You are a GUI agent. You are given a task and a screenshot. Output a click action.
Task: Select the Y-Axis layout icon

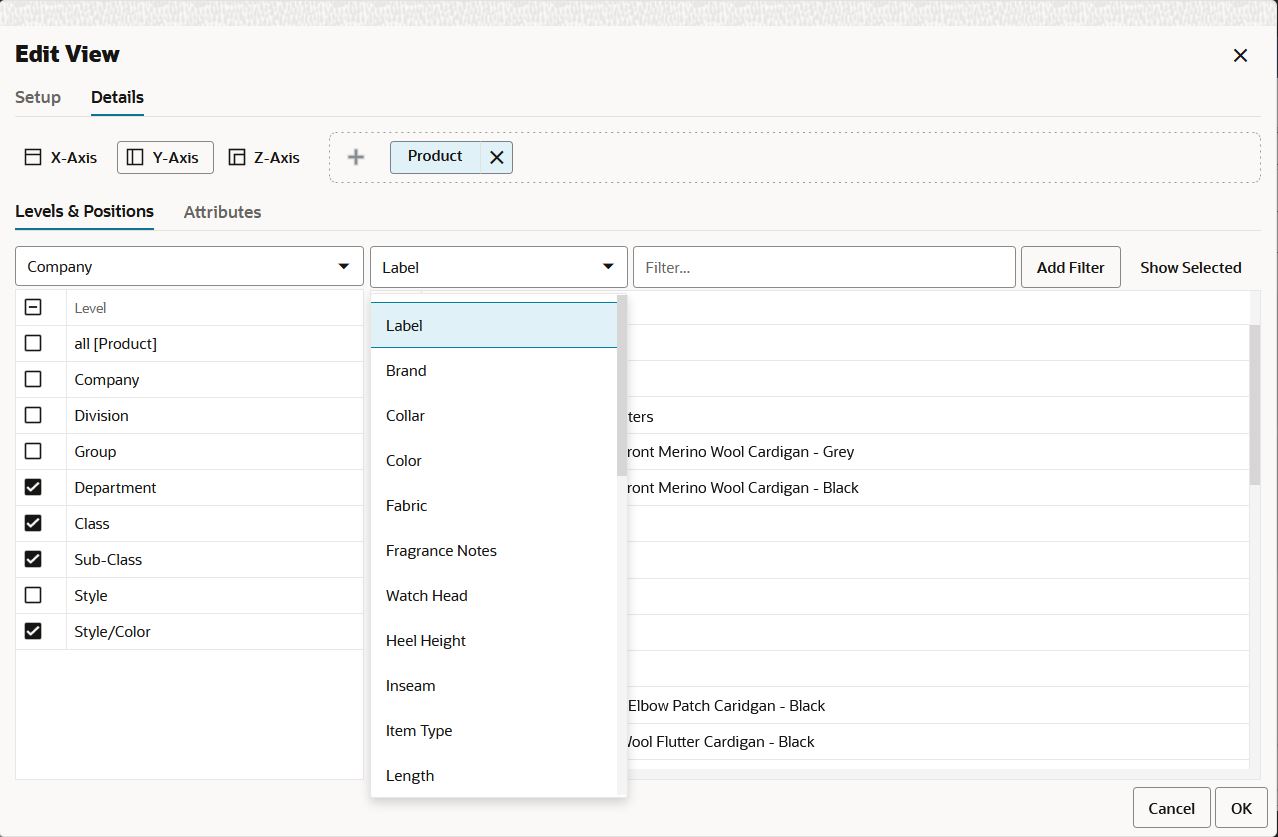135,157
